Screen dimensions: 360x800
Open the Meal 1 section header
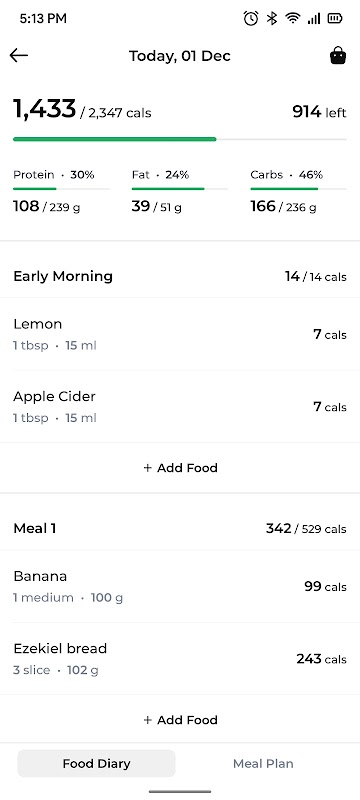click(180, 529)
